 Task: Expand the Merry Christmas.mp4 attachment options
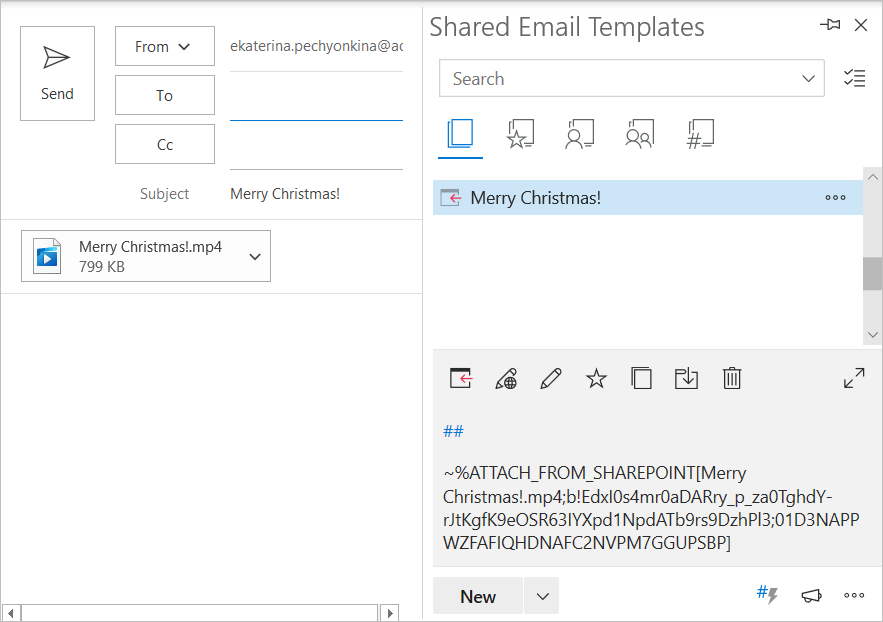click(x=258, y=255)
